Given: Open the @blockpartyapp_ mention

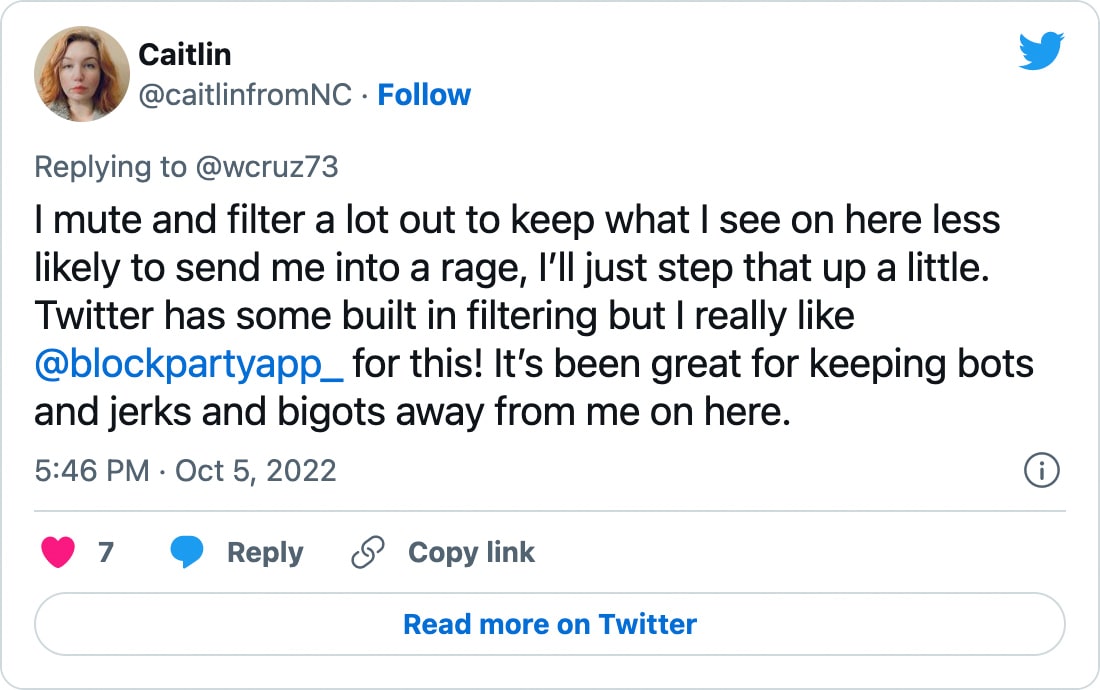Looking at the screenshot, I should (189, 363).
